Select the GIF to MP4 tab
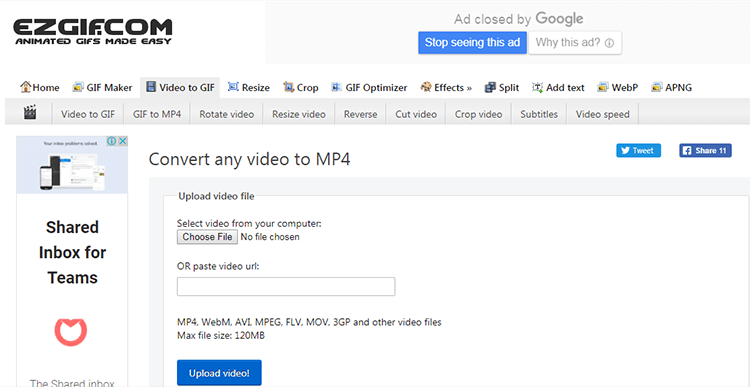 157,114
